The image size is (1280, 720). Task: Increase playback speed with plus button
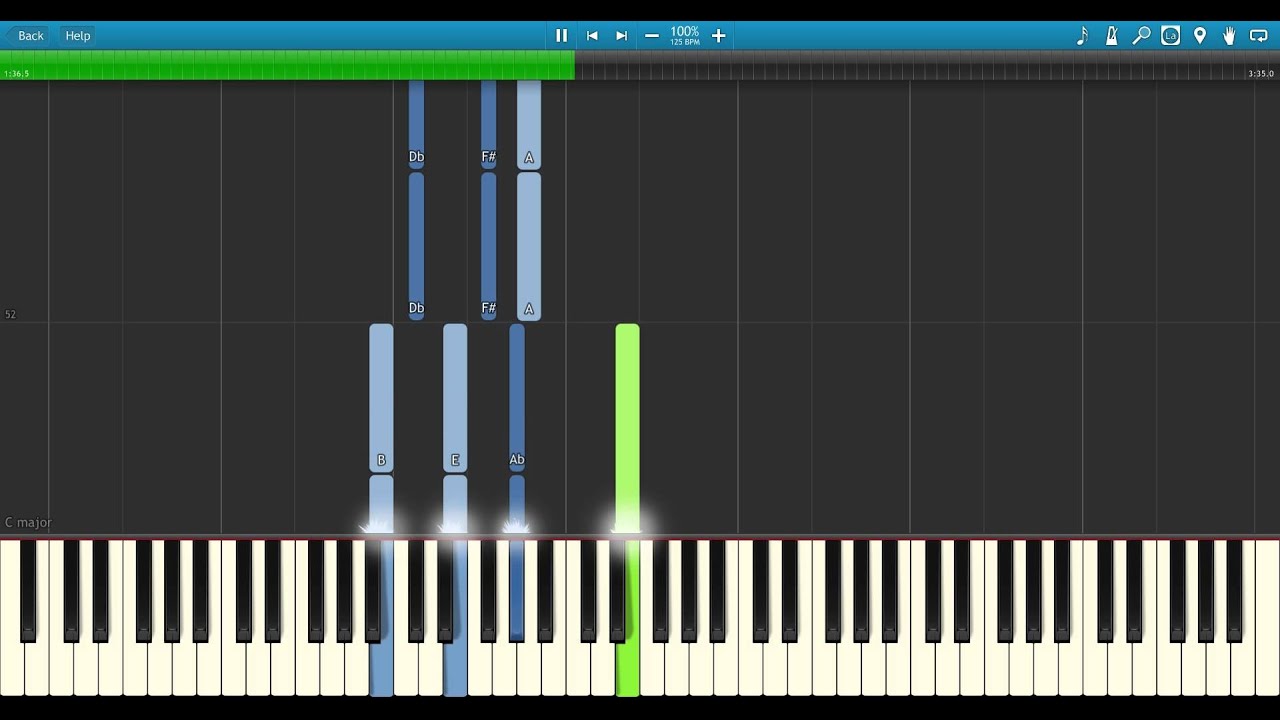tap(718, 36)
